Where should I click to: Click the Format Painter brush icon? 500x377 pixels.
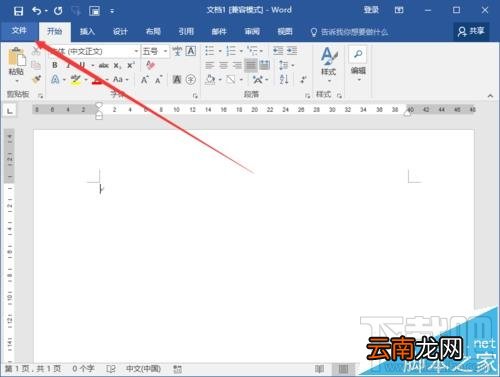pos(36,79)
